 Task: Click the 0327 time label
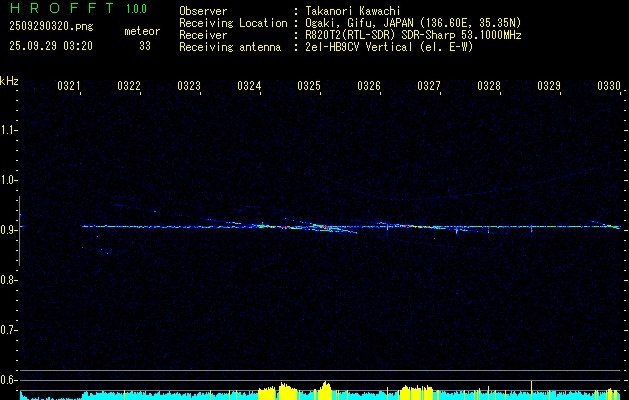pos(429,86)
